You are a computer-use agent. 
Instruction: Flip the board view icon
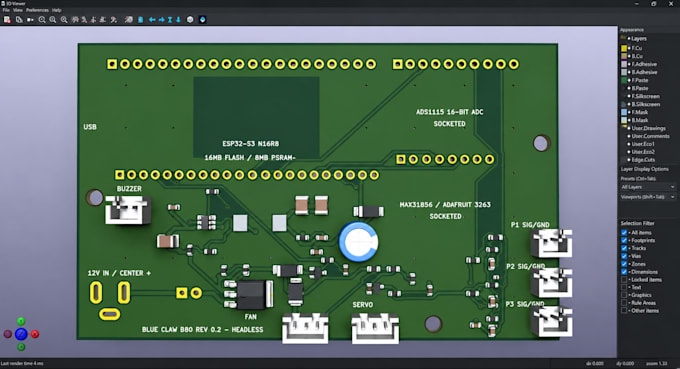(x=140, y=20)
